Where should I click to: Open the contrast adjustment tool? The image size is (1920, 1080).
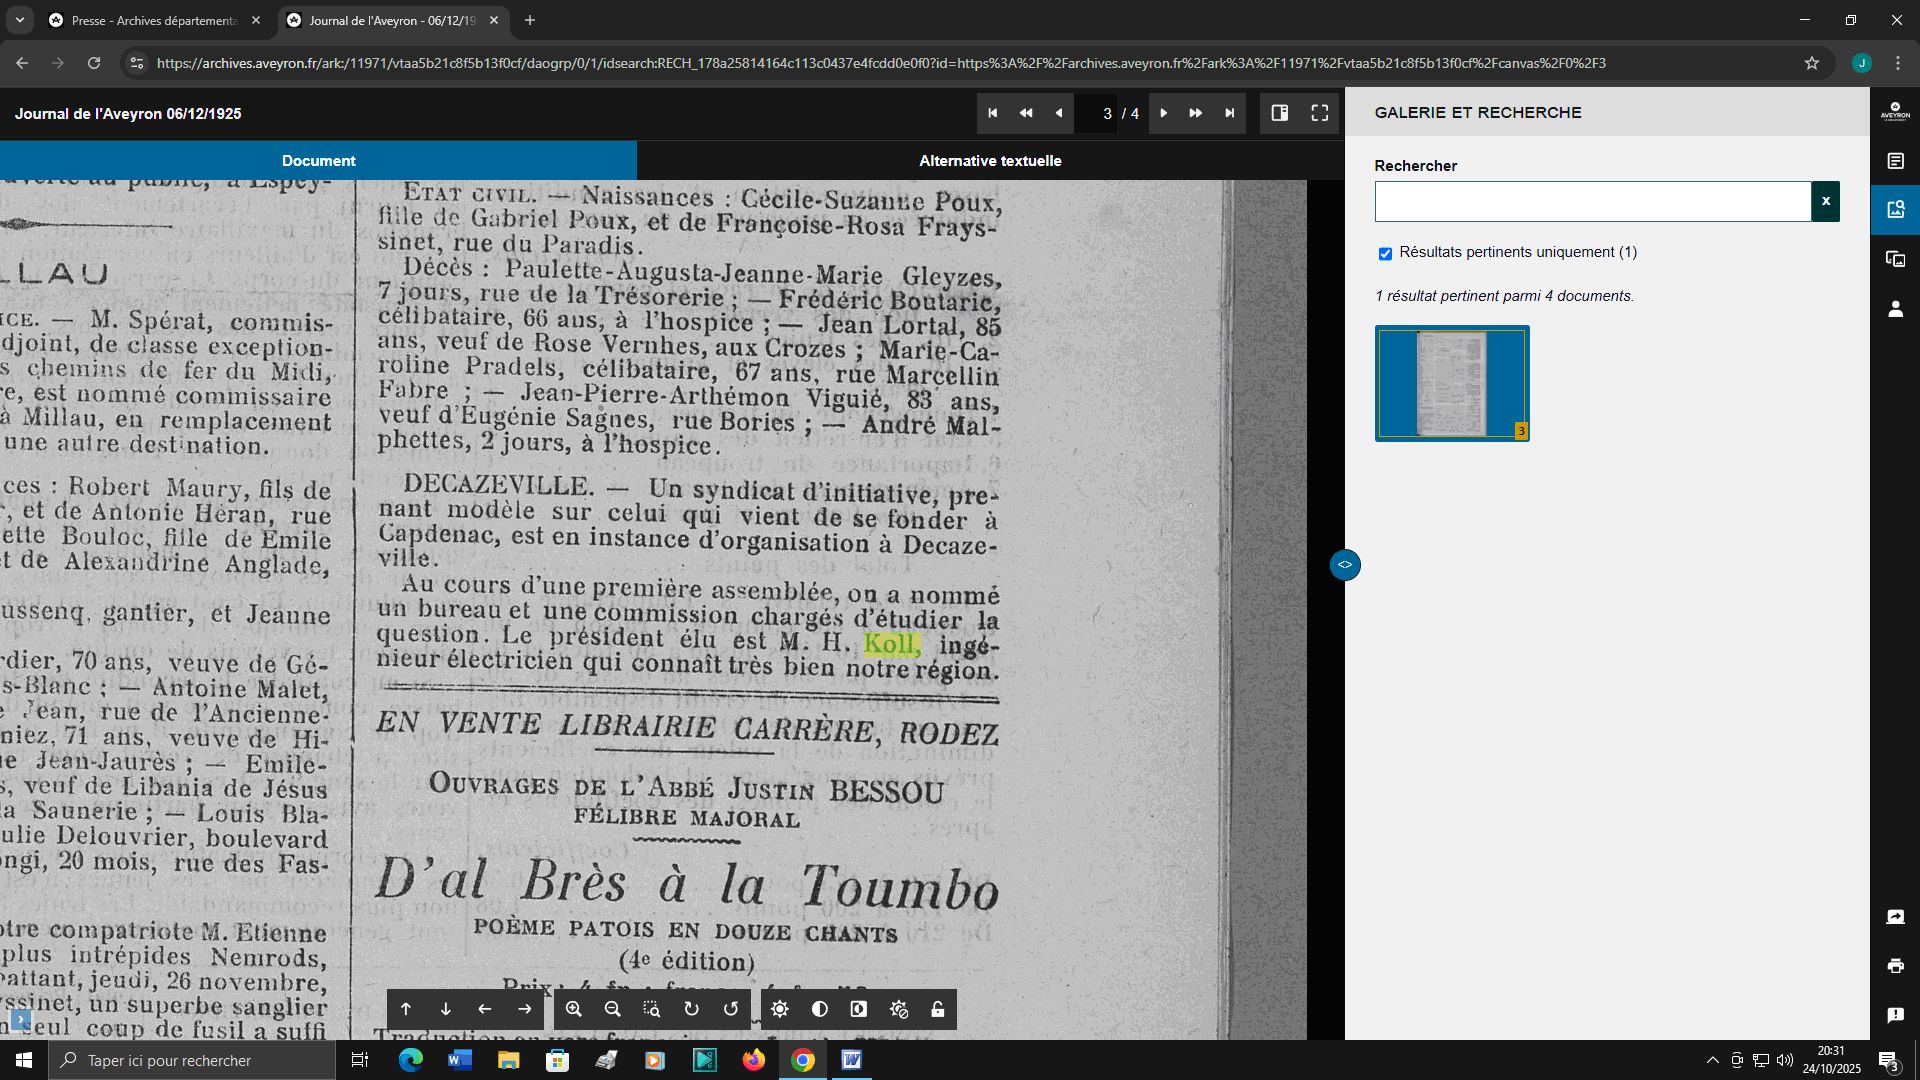tap(820, 1009)
